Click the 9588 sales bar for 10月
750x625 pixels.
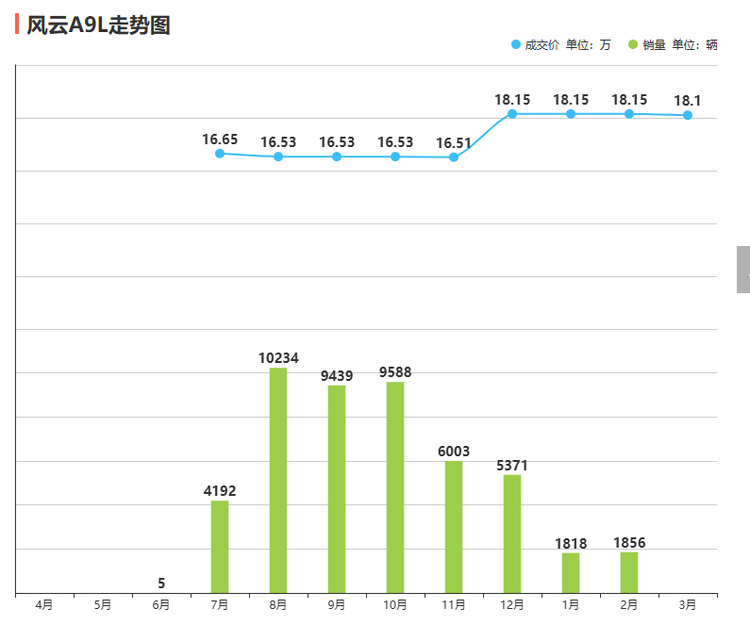pyautogui.click(x=395, y=487)
